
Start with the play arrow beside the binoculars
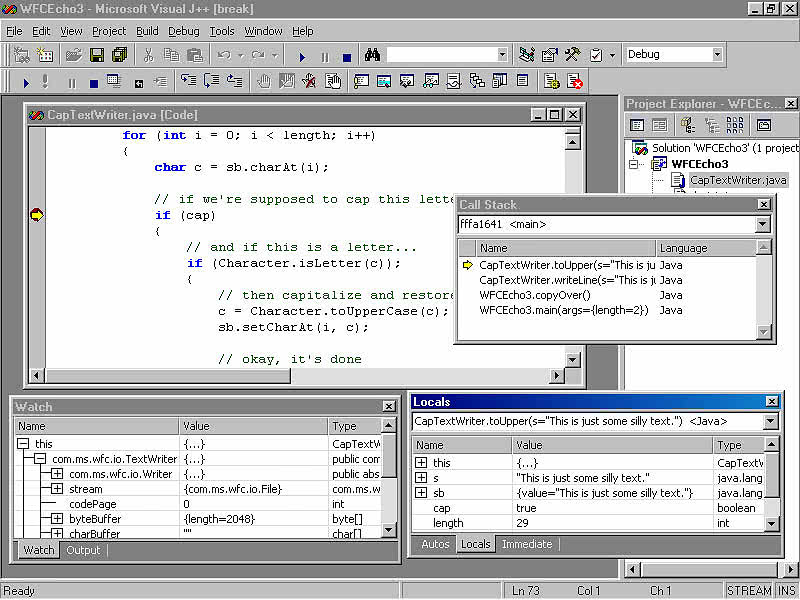(x=302, y=57)
